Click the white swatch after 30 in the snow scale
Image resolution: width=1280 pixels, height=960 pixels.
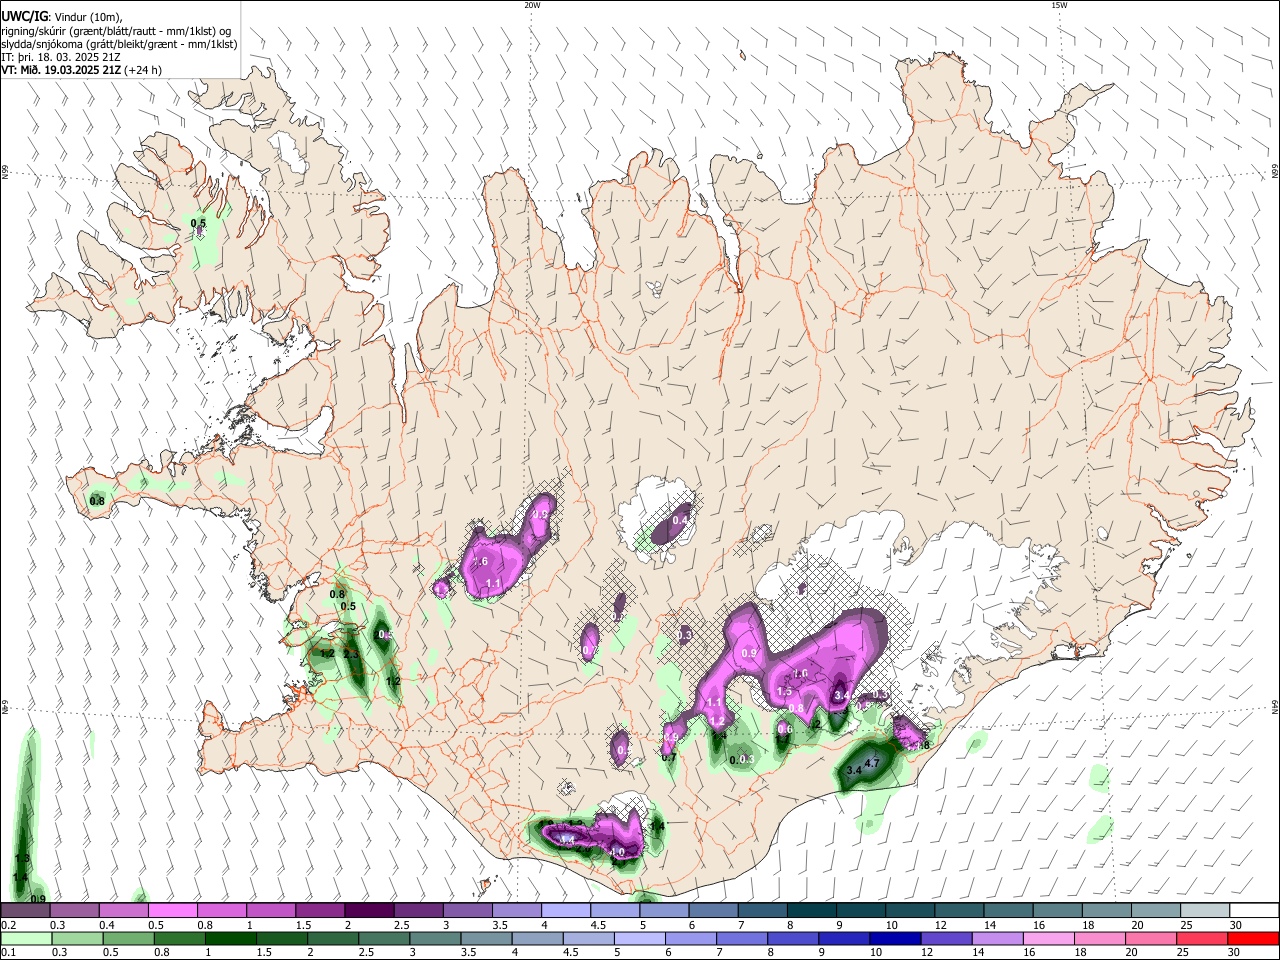click(x=1253, y=910)
